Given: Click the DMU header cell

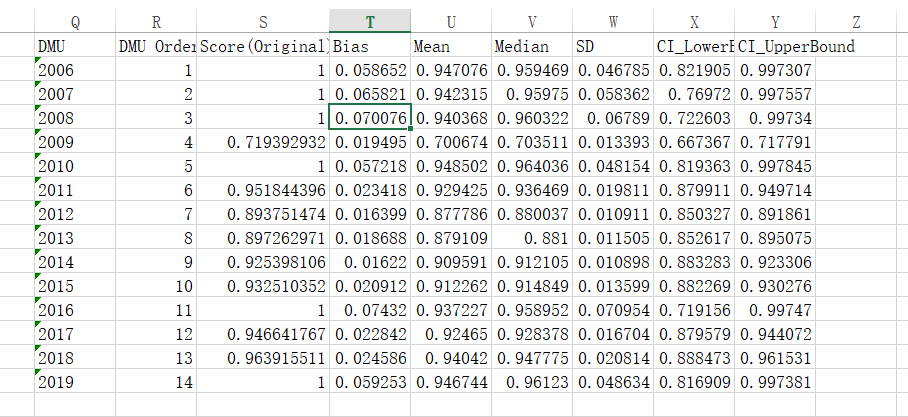Looking at the screenshot, I should 75,47.
